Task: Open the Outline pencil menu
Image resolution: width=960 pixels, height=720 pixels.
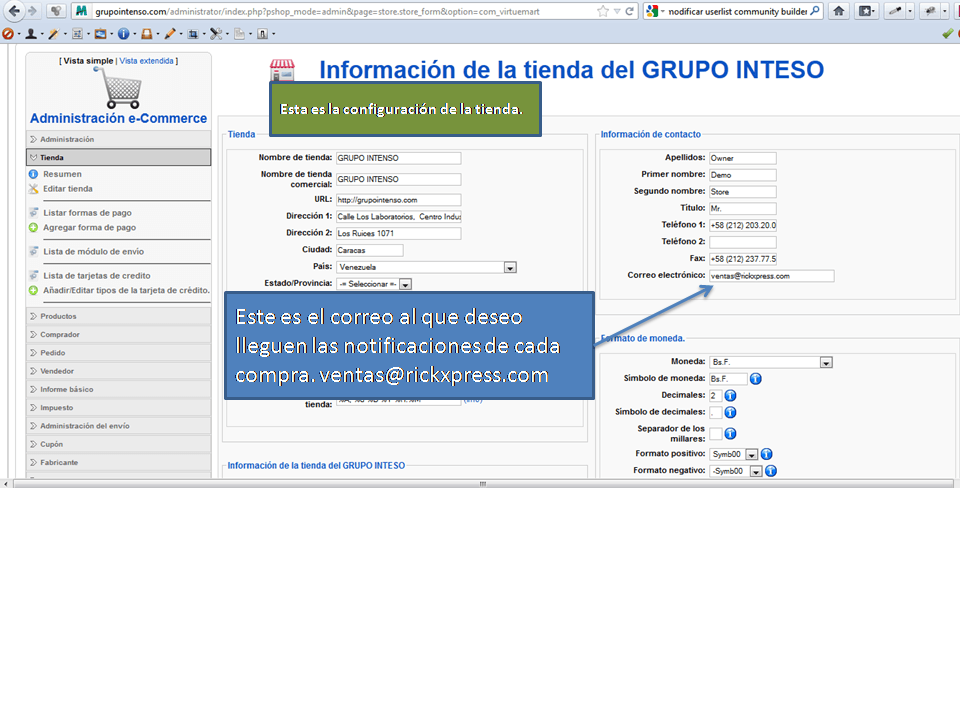Action: (x=170, y=34)
